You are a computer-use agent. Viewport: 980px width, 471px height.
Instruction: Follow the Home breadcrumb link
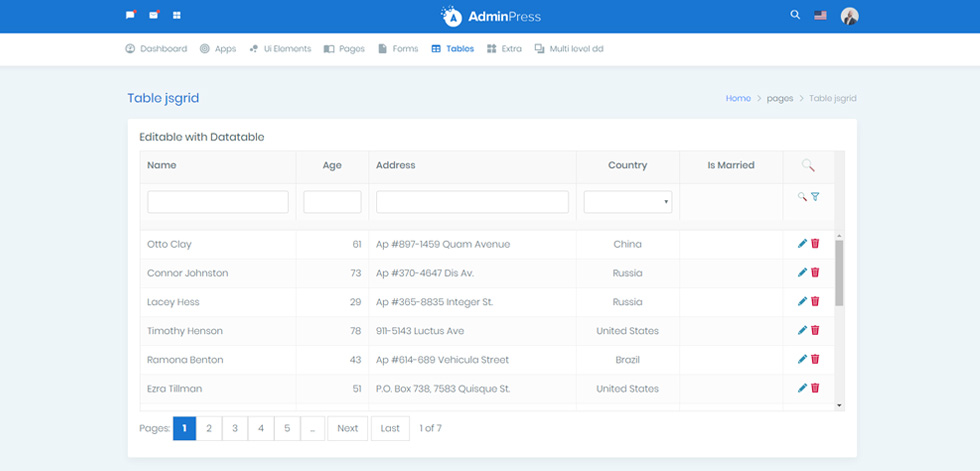738,99
